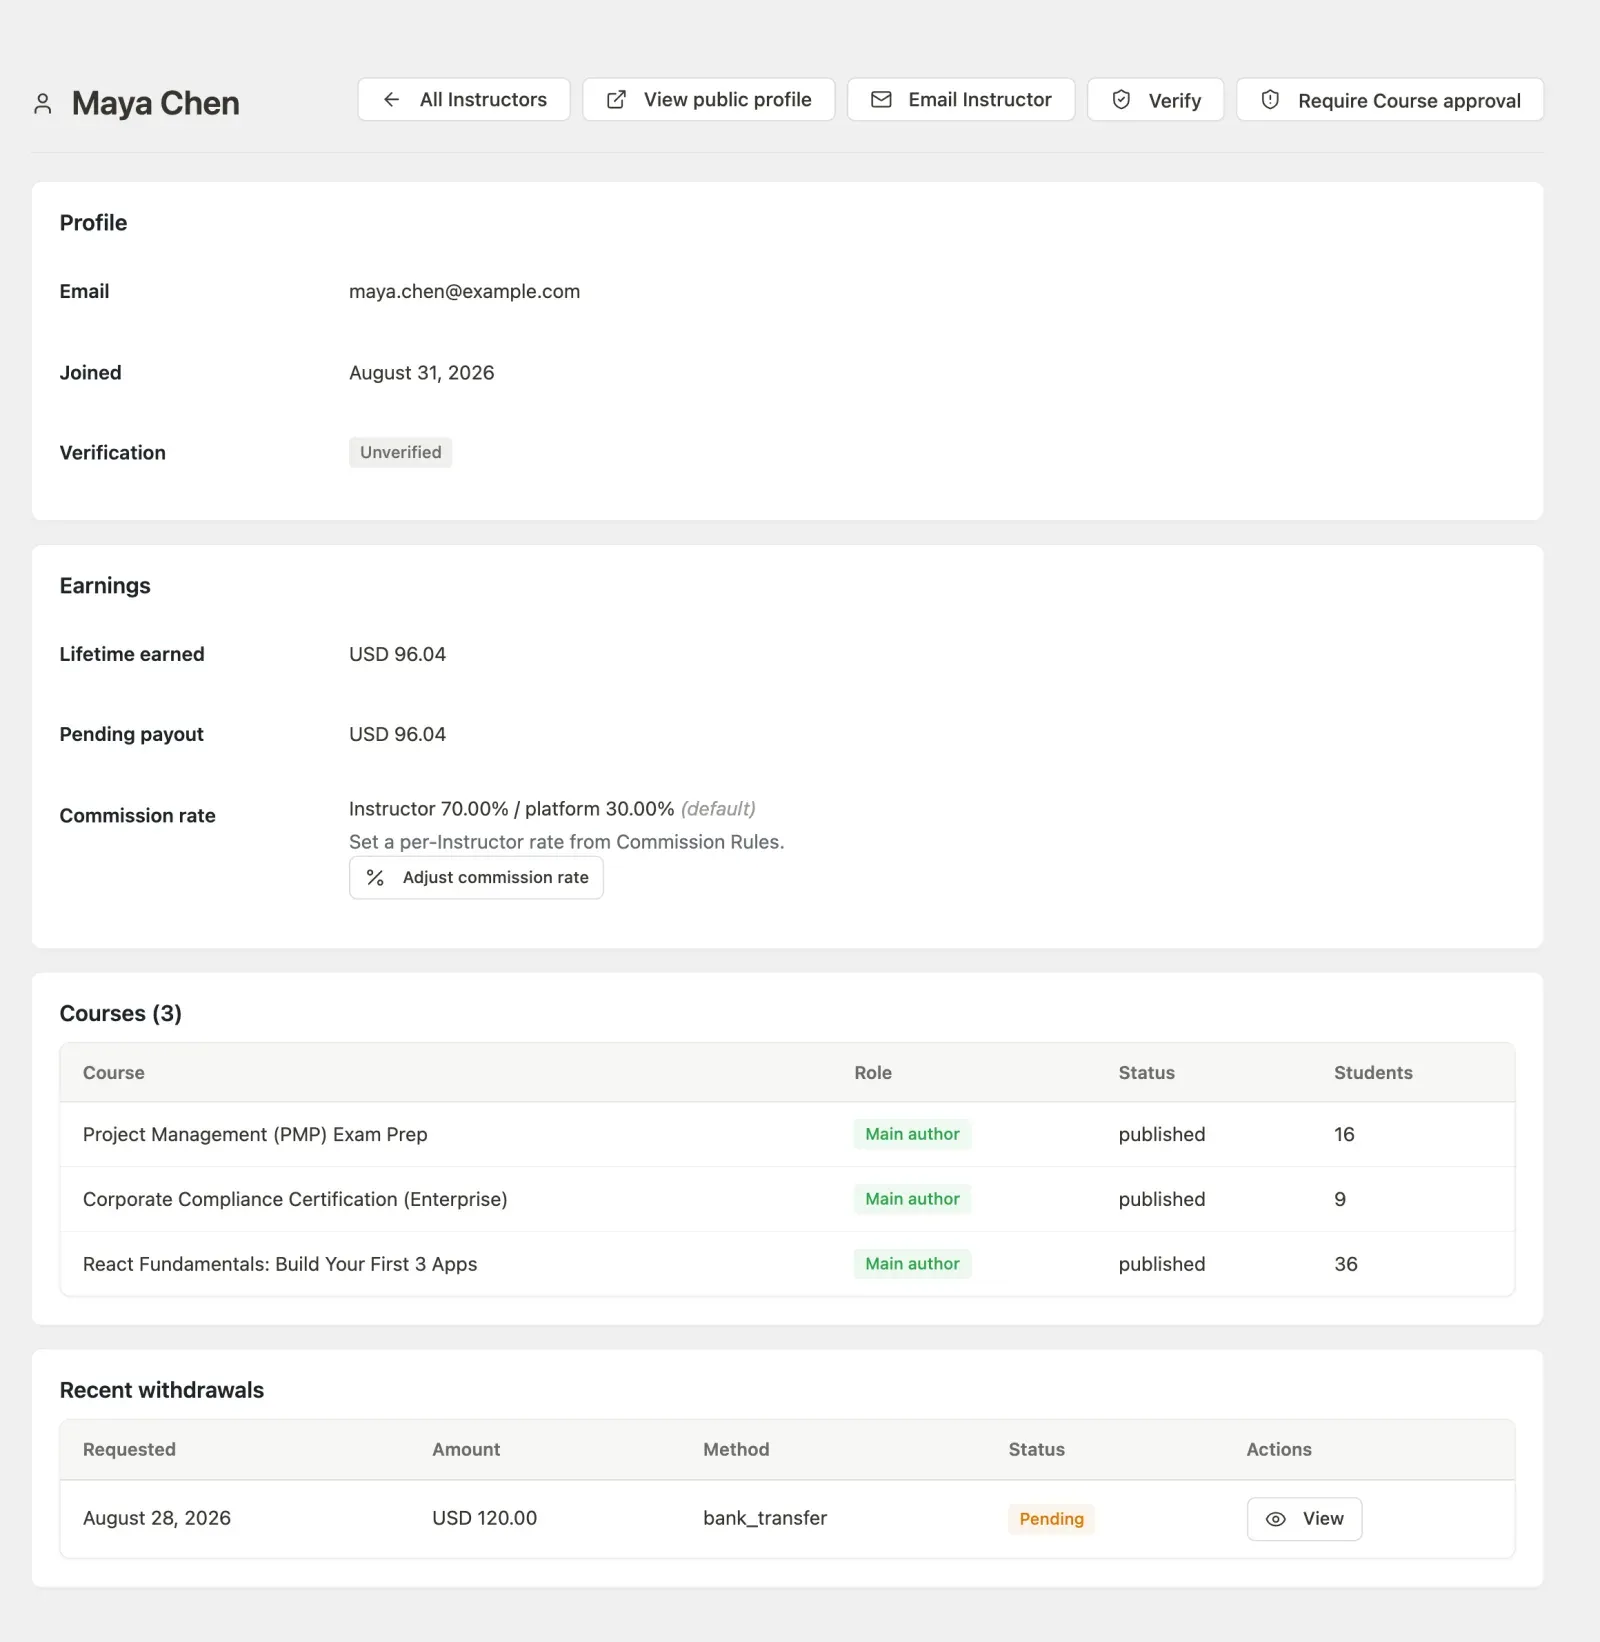Click the shield check icon in Verify
1600x1642 pixels.
pos(1121,100)
